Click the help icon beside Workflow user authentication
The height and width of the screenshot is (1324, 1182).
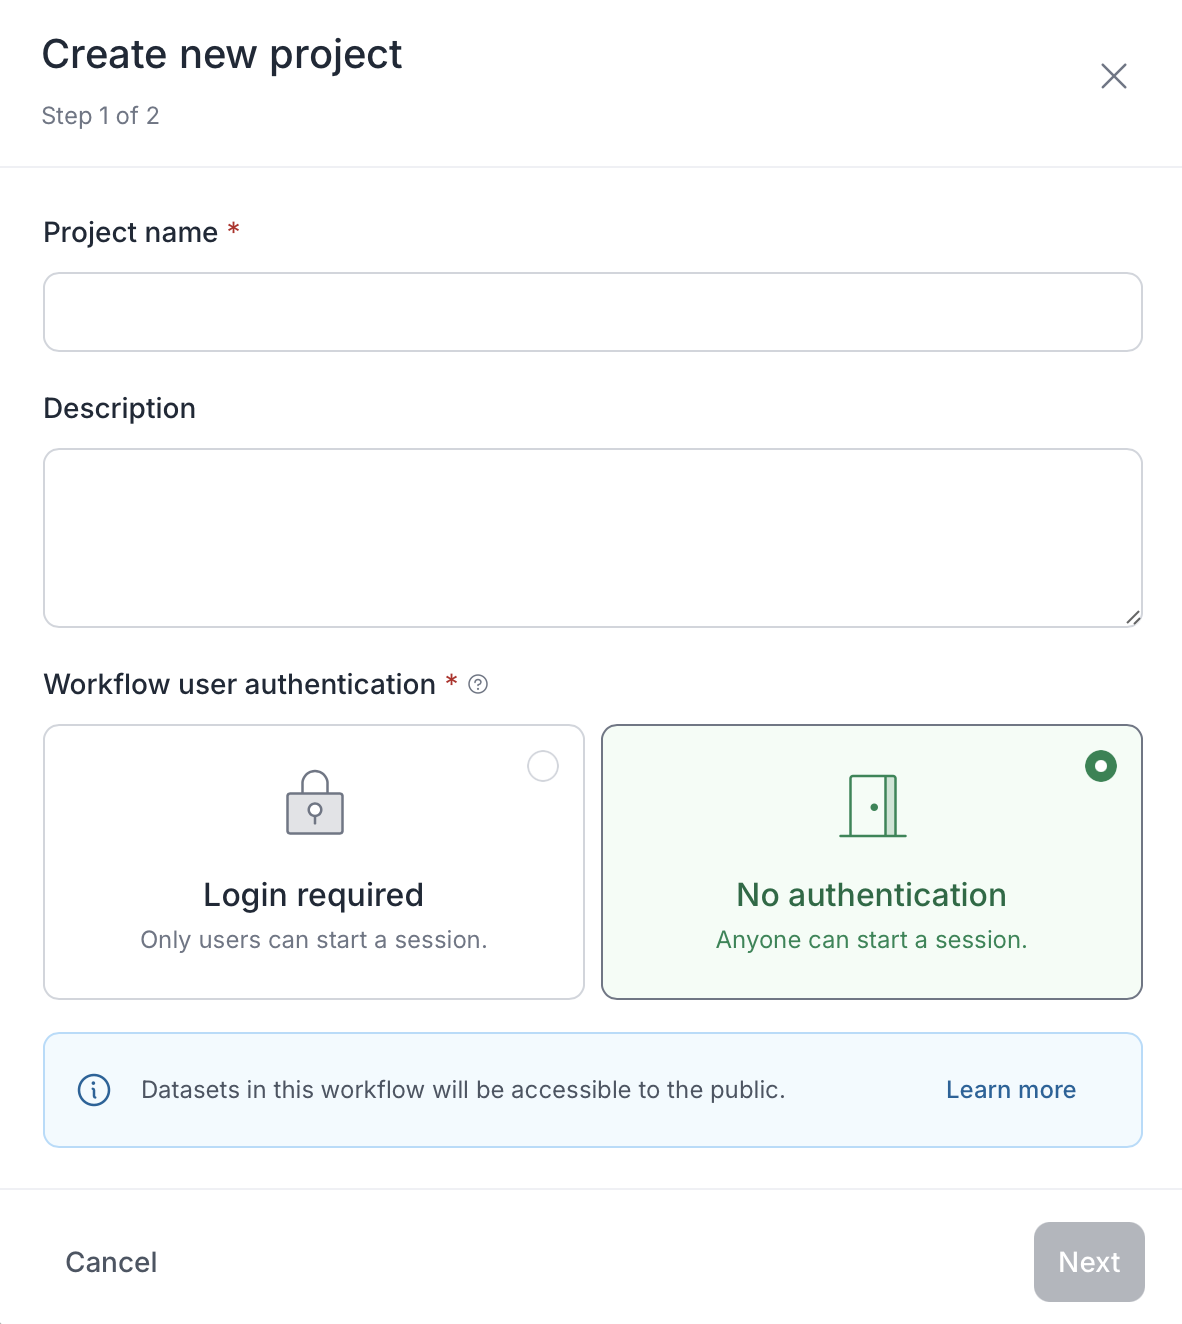coord(478,685)
